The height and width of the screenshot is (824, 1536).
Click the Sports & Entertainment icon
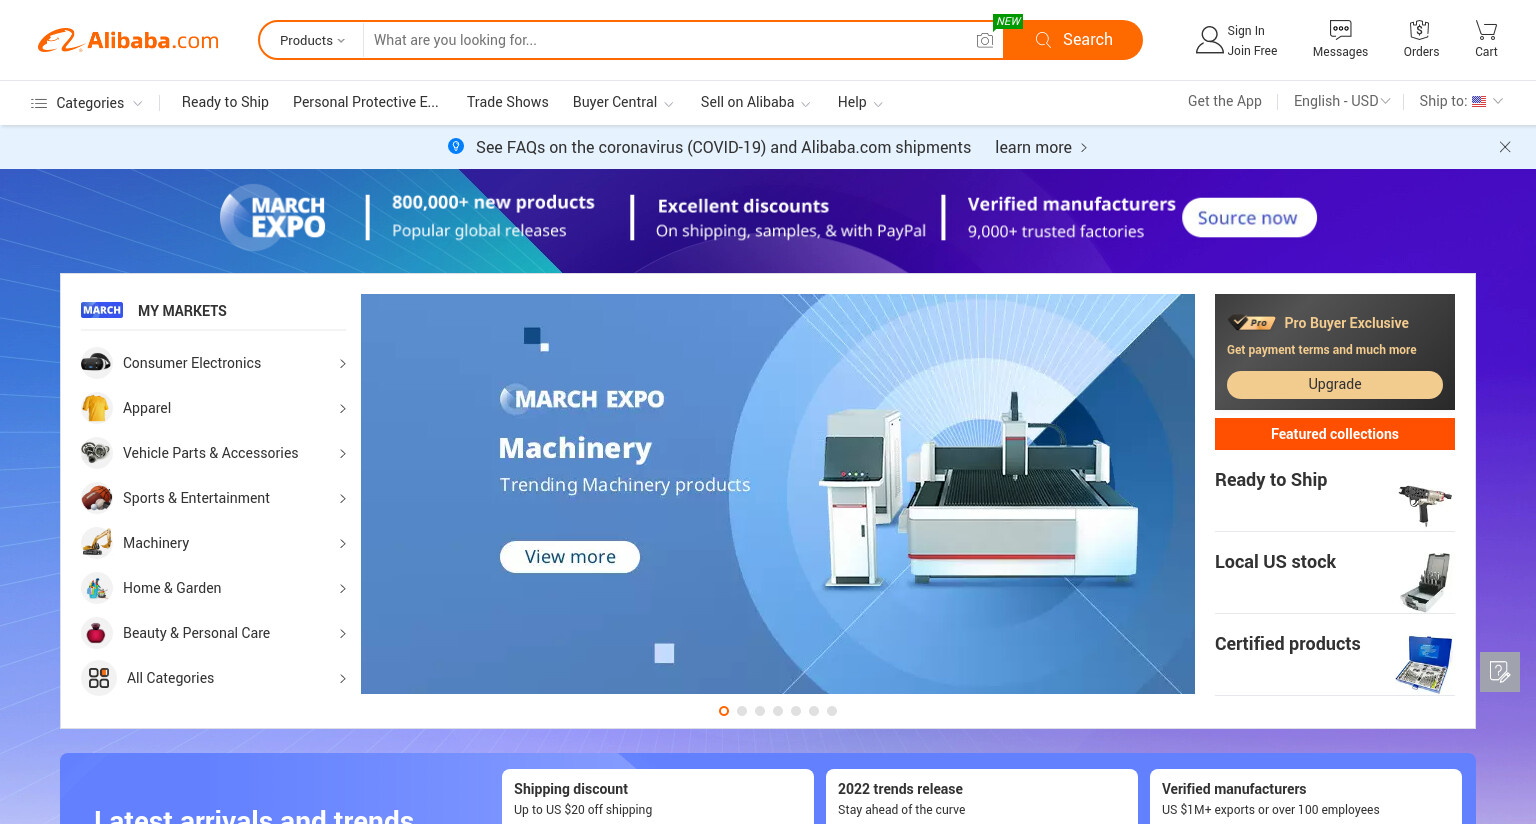pos(97,498)
